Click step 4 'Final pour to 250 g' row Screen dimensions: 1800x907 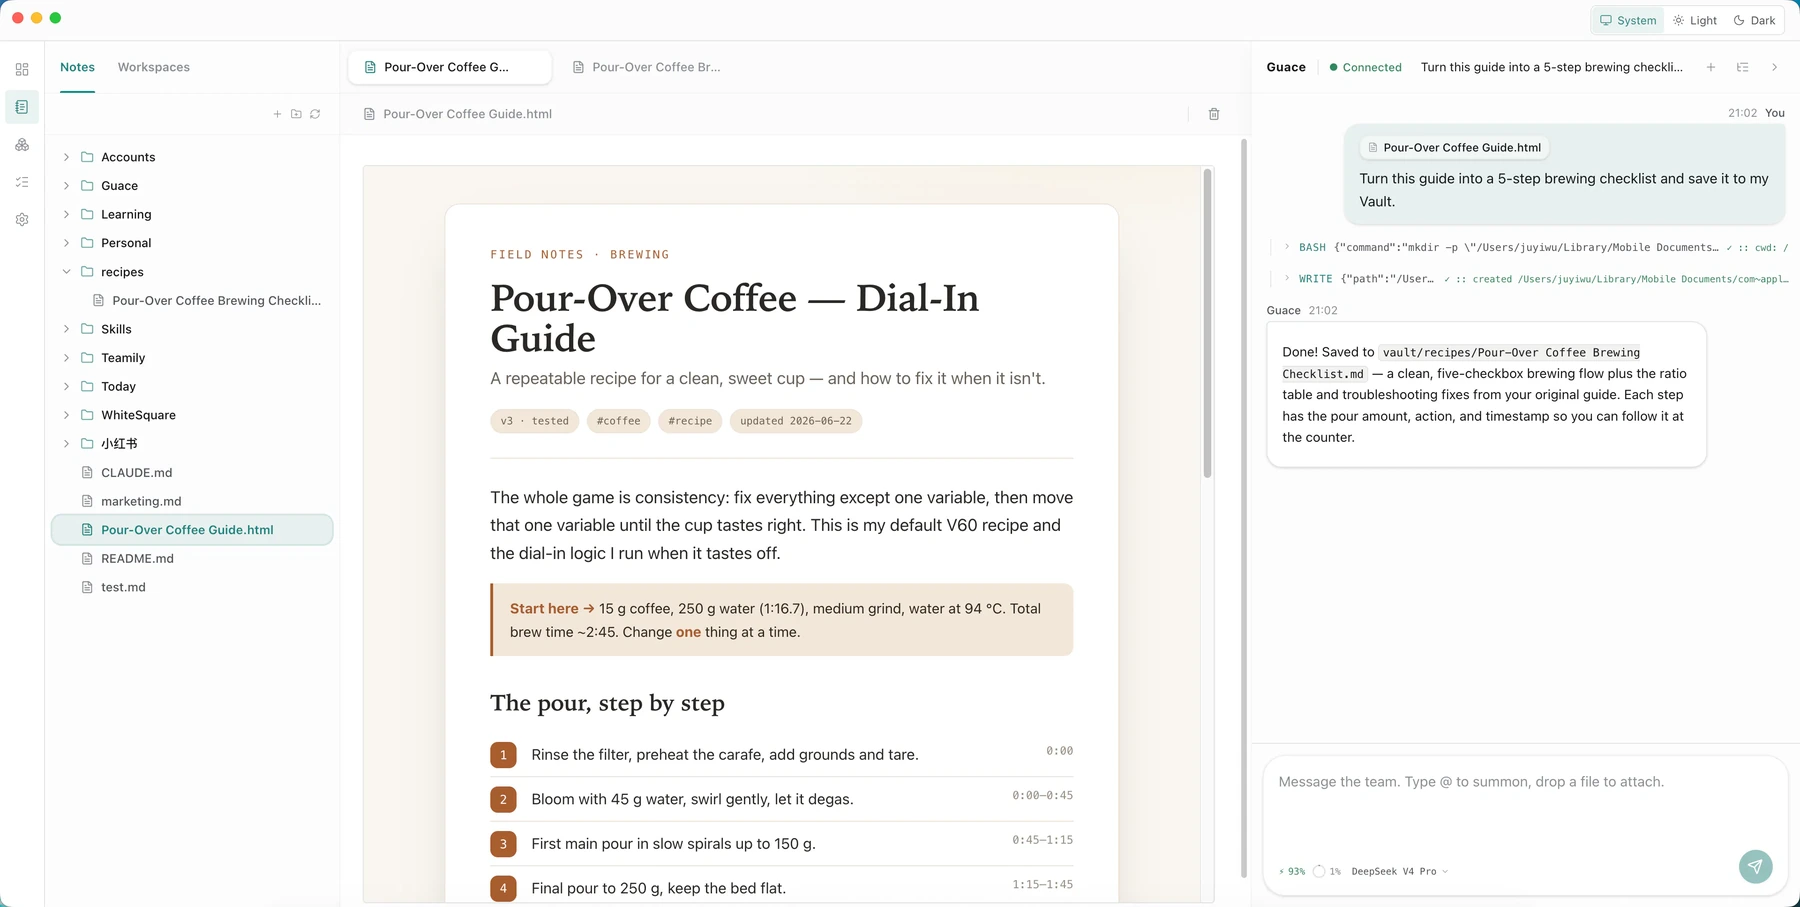click(x=781, y=888)
